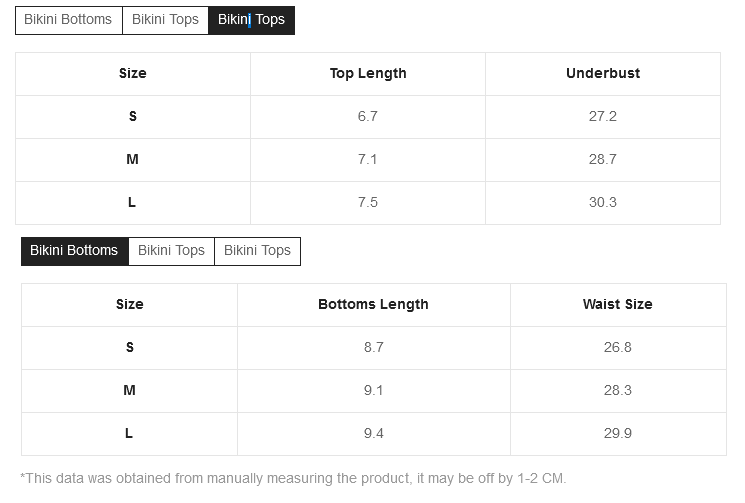Open middle Bikini Tops tab above Bottoms Length table
The width and height of the screenshot is (745, 503).
[x=172, y=251]
